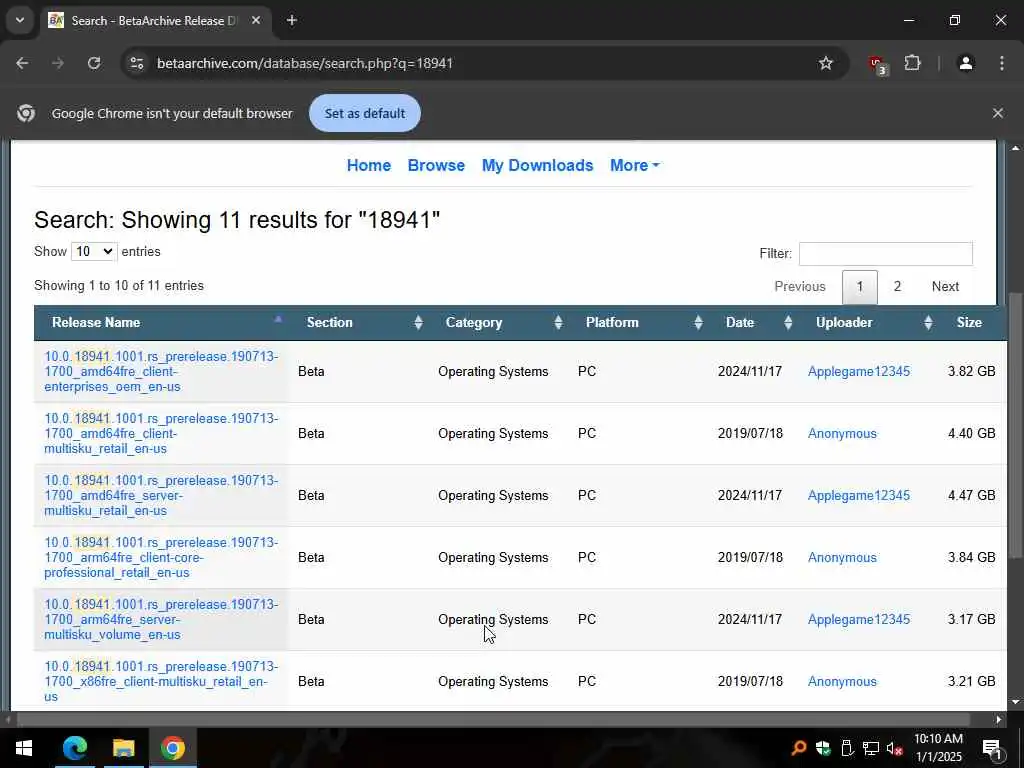Open Applegame12345 uploader in 3.17 GB row

[x=859, y=620]
